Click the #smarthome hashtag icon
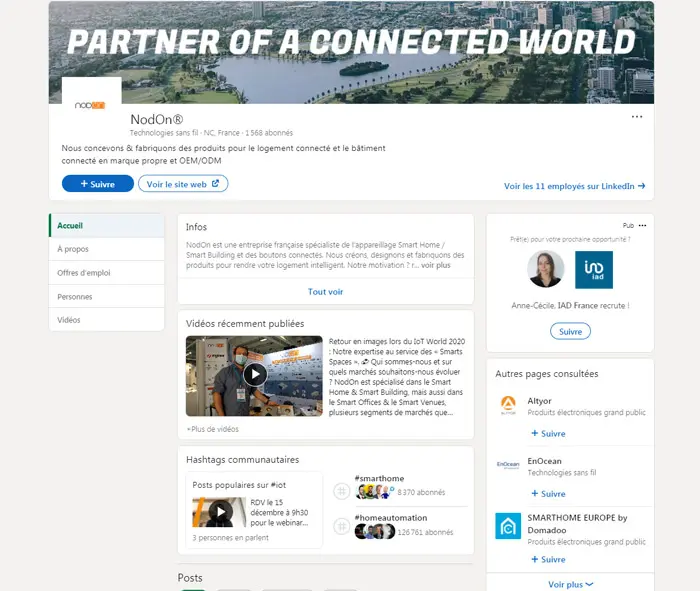This screenshot has width=700, height=591. tap(342, 491)
